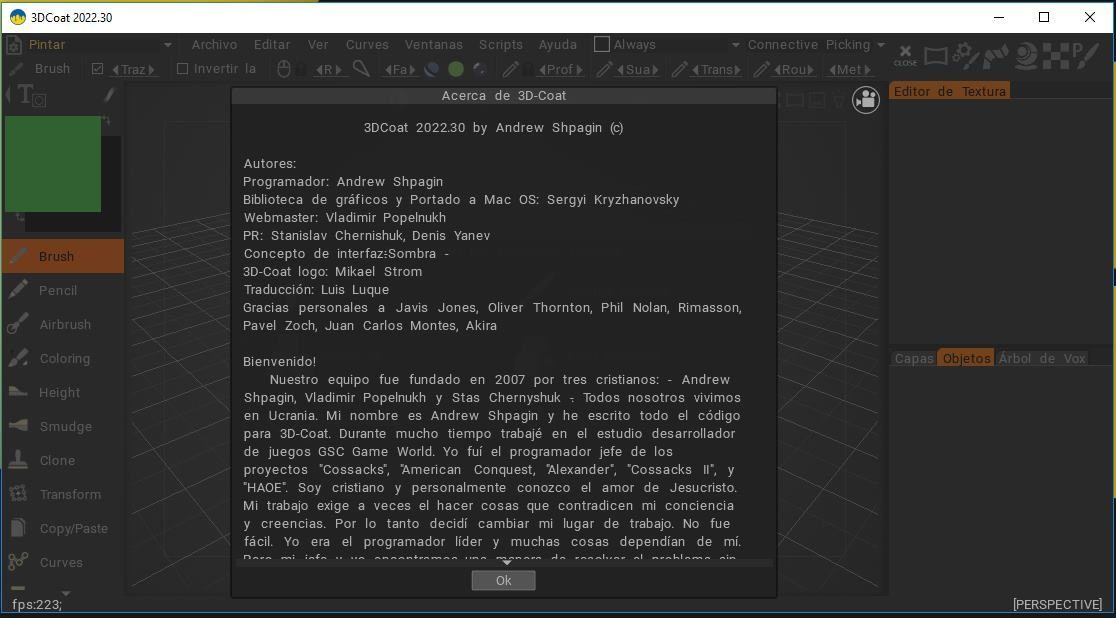
Task: Open the Ayuda menu
Action: coord(557,44)
